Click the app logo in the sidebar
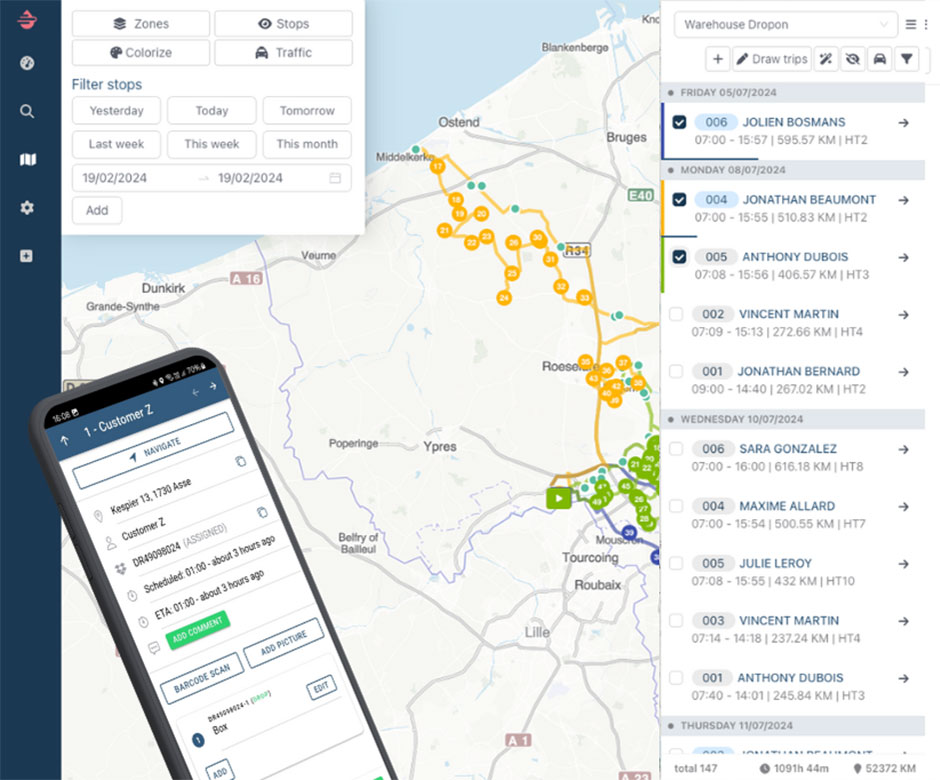Viewport: 940px width, 780px height. pos(27,20)
